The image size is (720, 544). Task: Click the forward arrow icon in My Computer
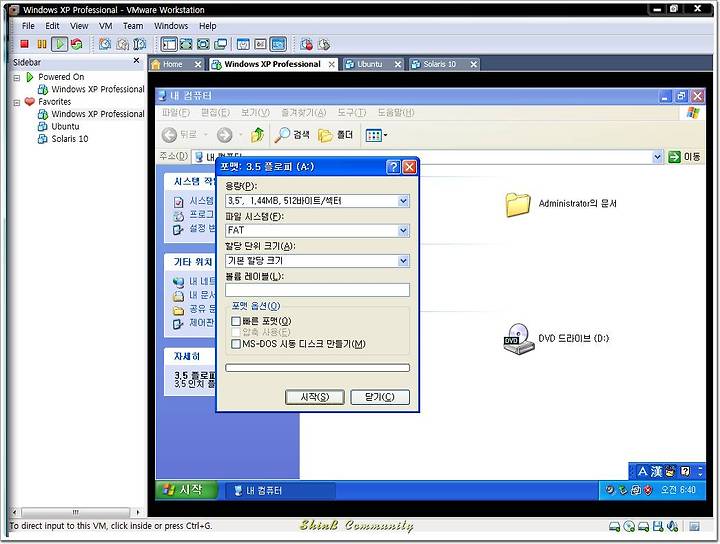225,135
